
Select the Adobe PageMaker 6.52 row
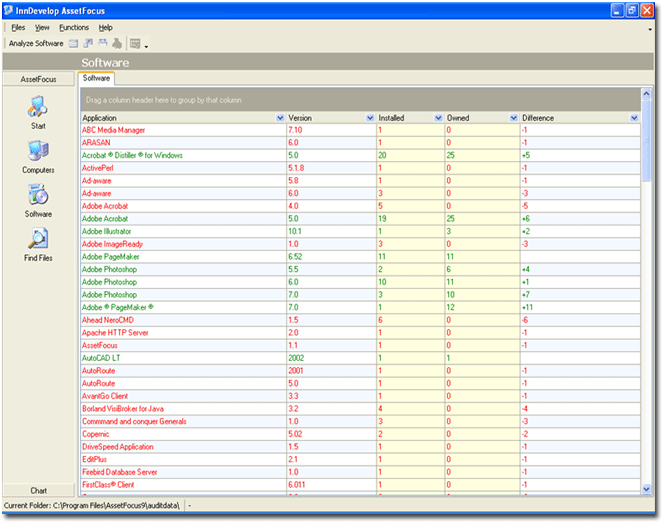click(361, 257)
